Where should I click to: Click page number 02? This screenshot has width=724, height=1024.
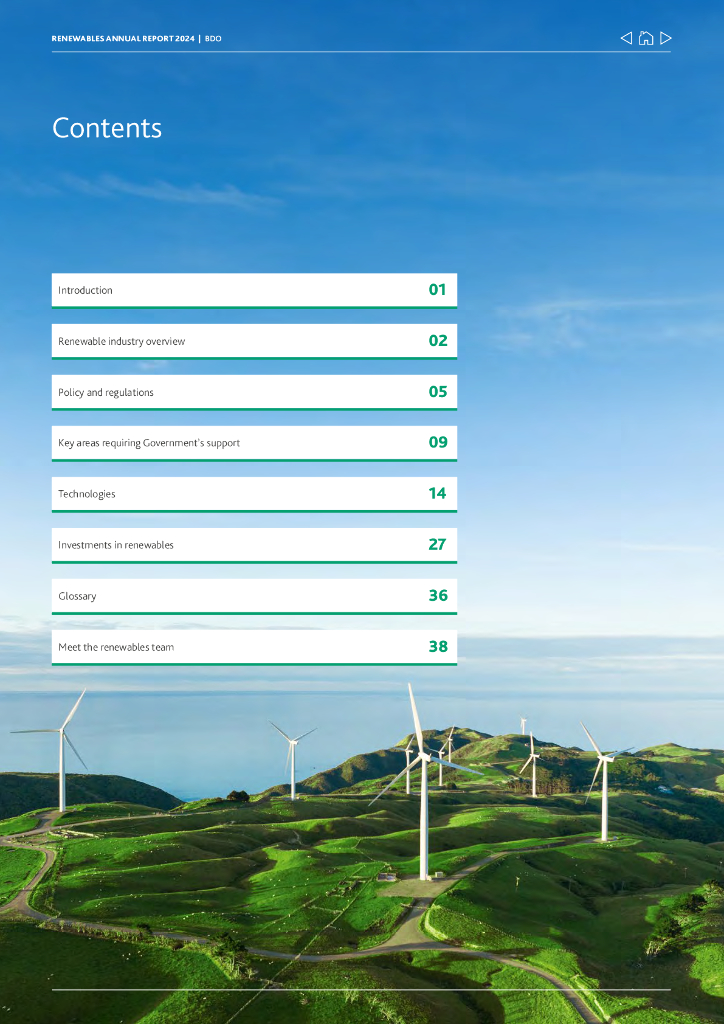coord(437,341)
